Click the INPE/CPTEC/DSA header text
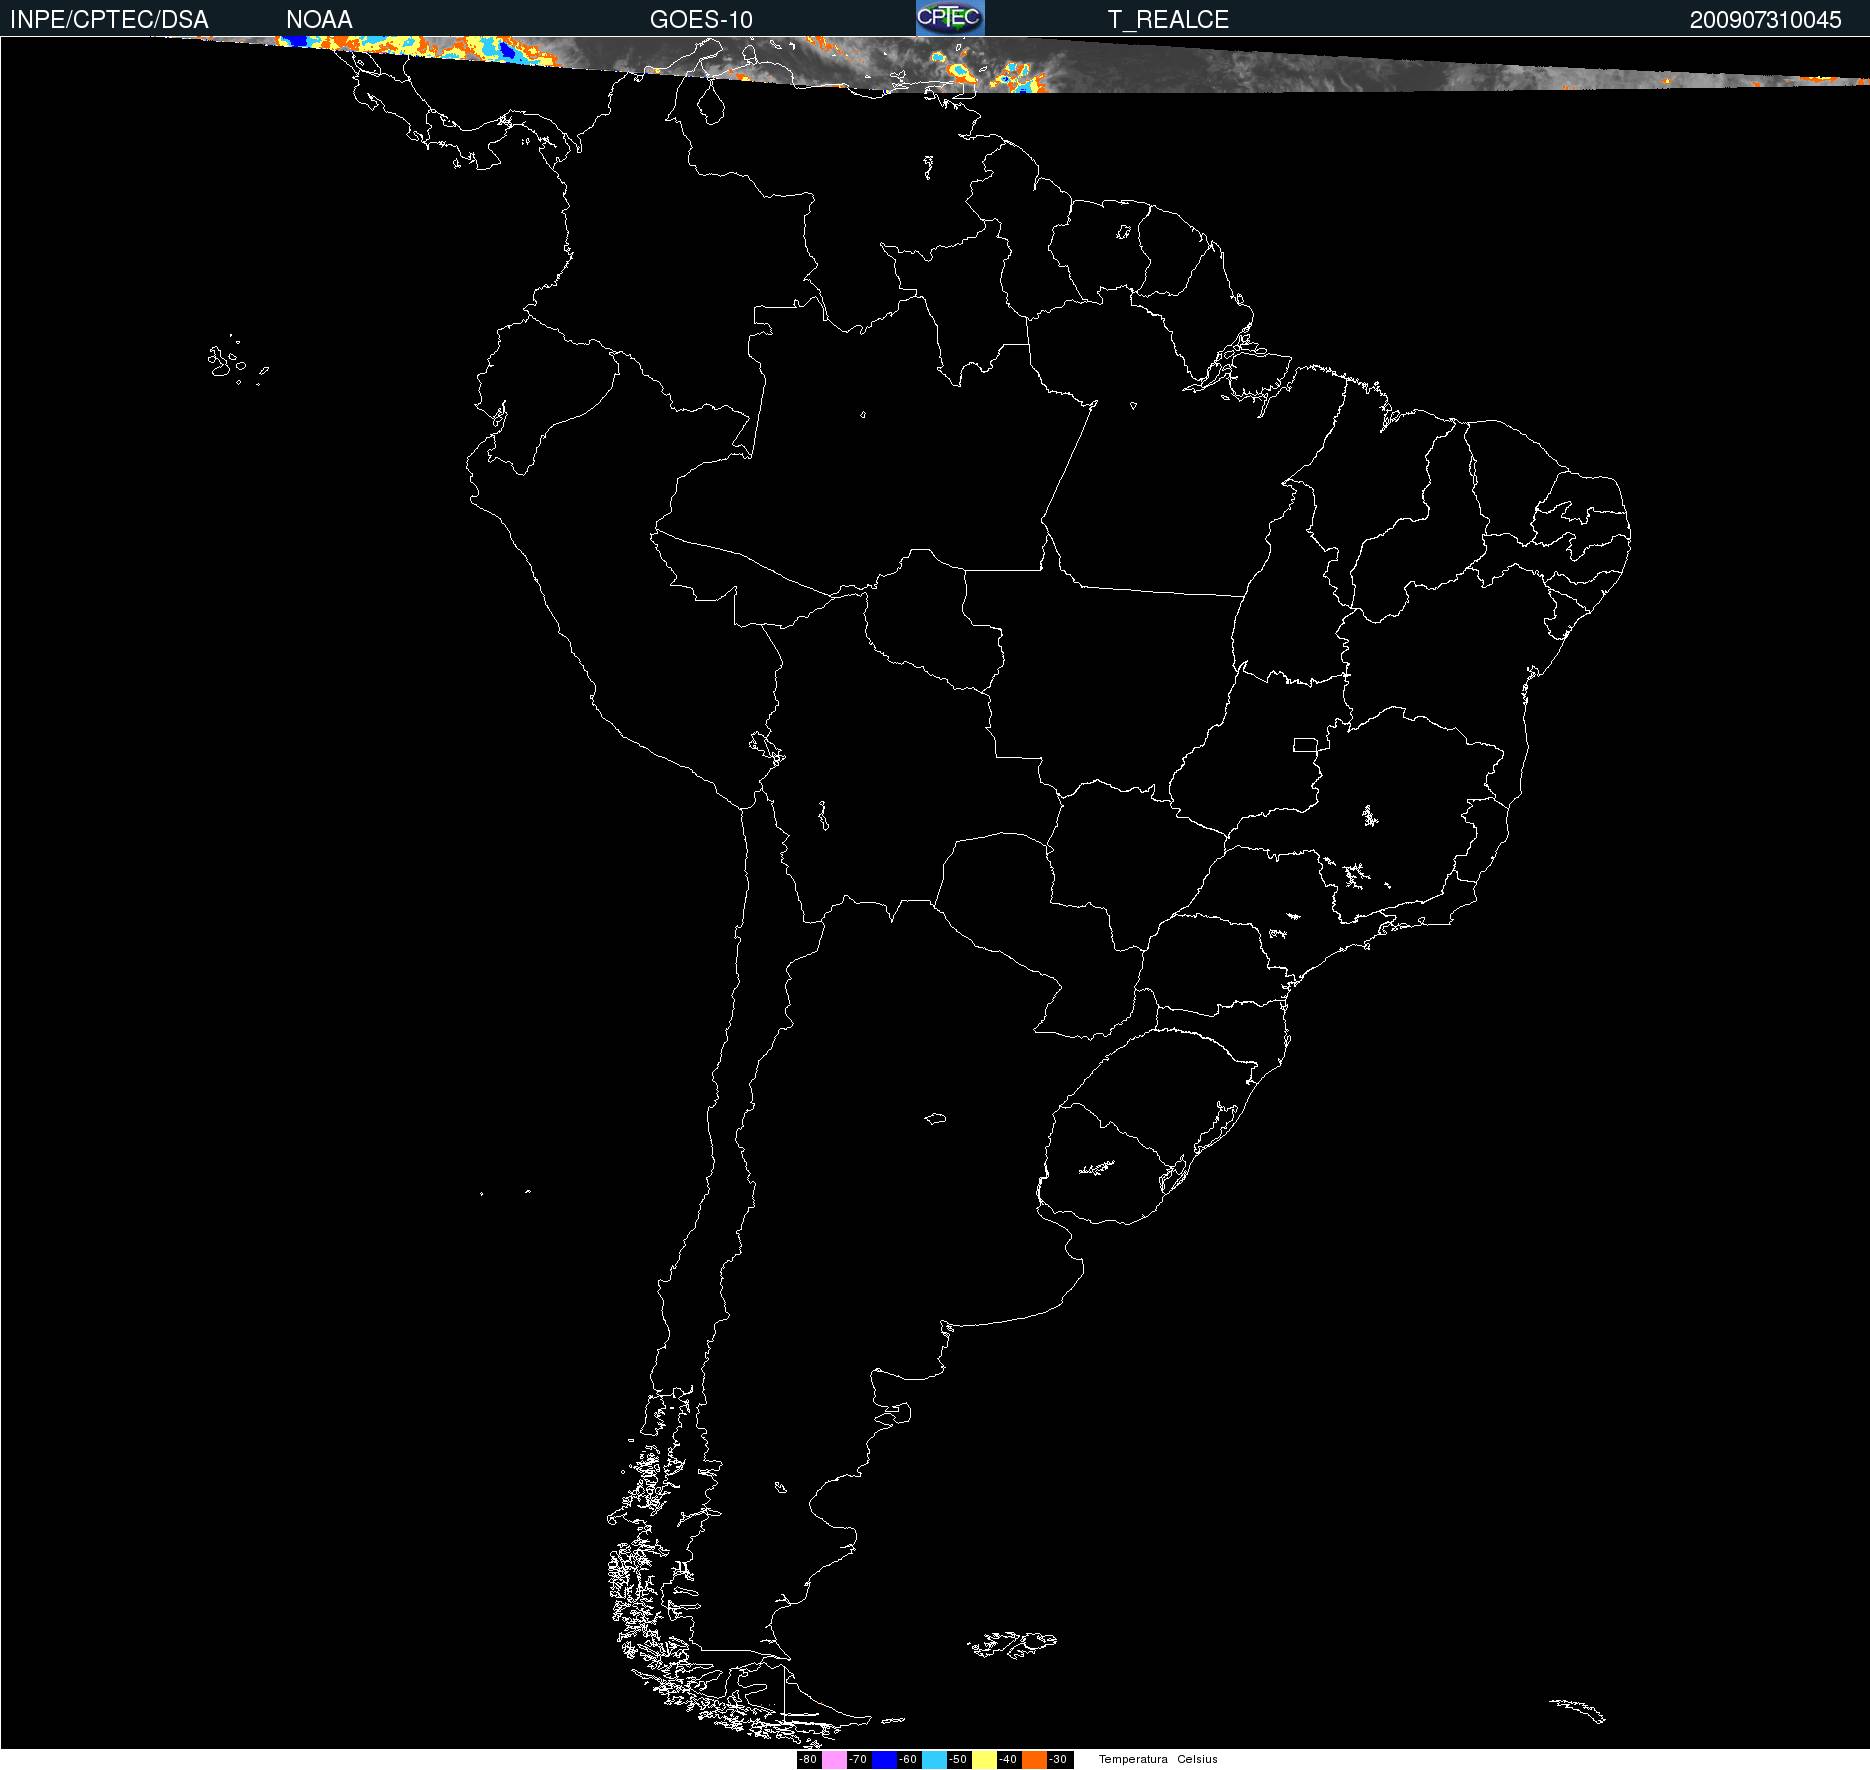 (x=109, y=20)
